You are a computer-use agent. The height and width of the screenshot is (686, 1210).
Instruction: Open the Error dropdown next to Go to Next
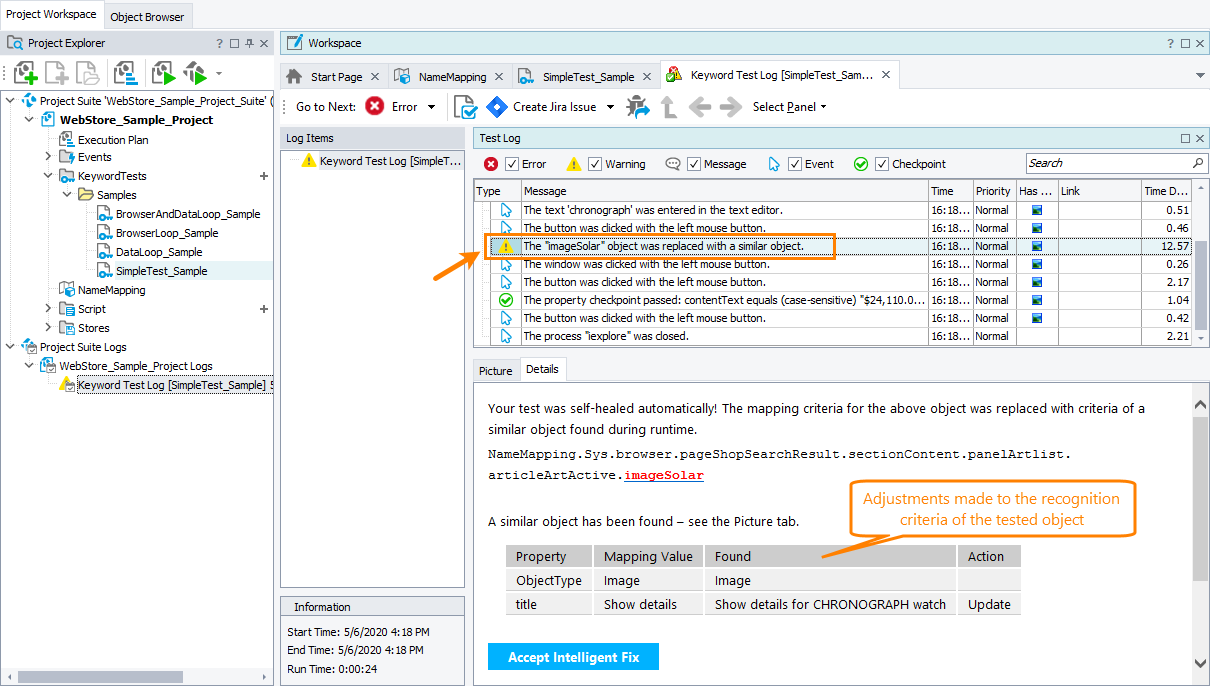pos(431,107)
